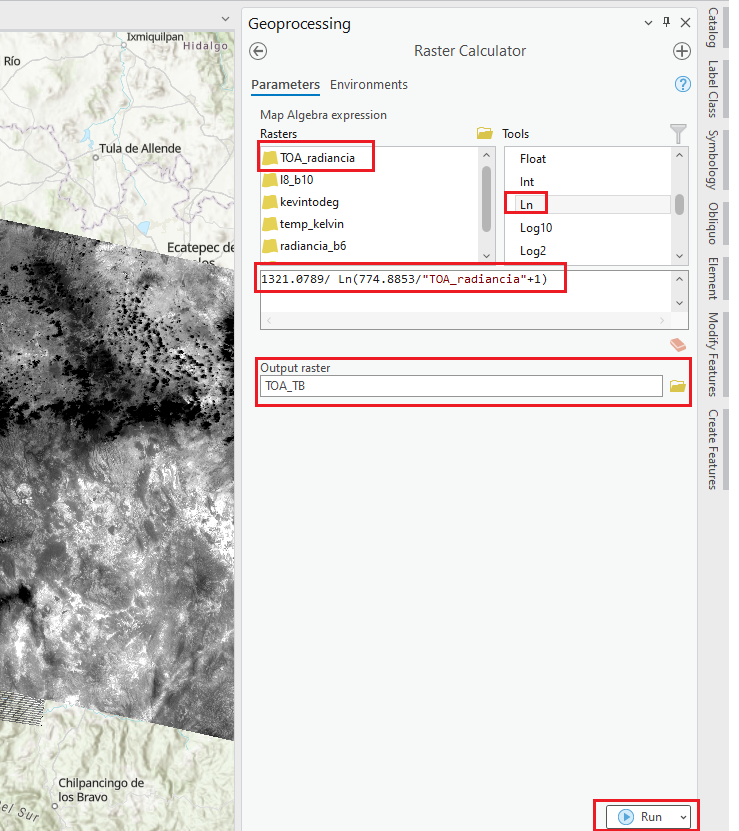Click the Output raster text field
The image size is (739, 831).
[460, 386]
